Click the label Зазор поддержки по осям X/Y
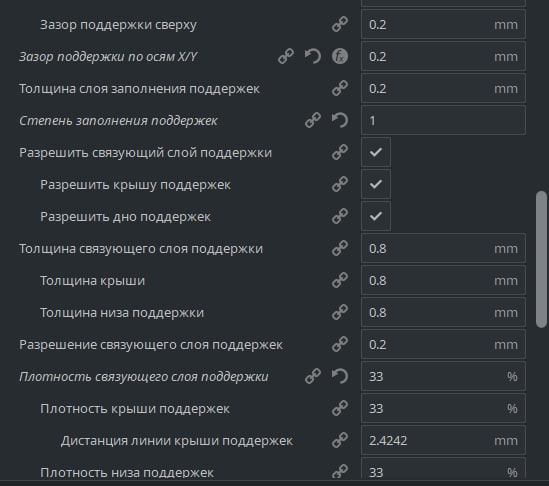This screenshot has width=549, height=486. pyautogui.click(x=108, y=57)
